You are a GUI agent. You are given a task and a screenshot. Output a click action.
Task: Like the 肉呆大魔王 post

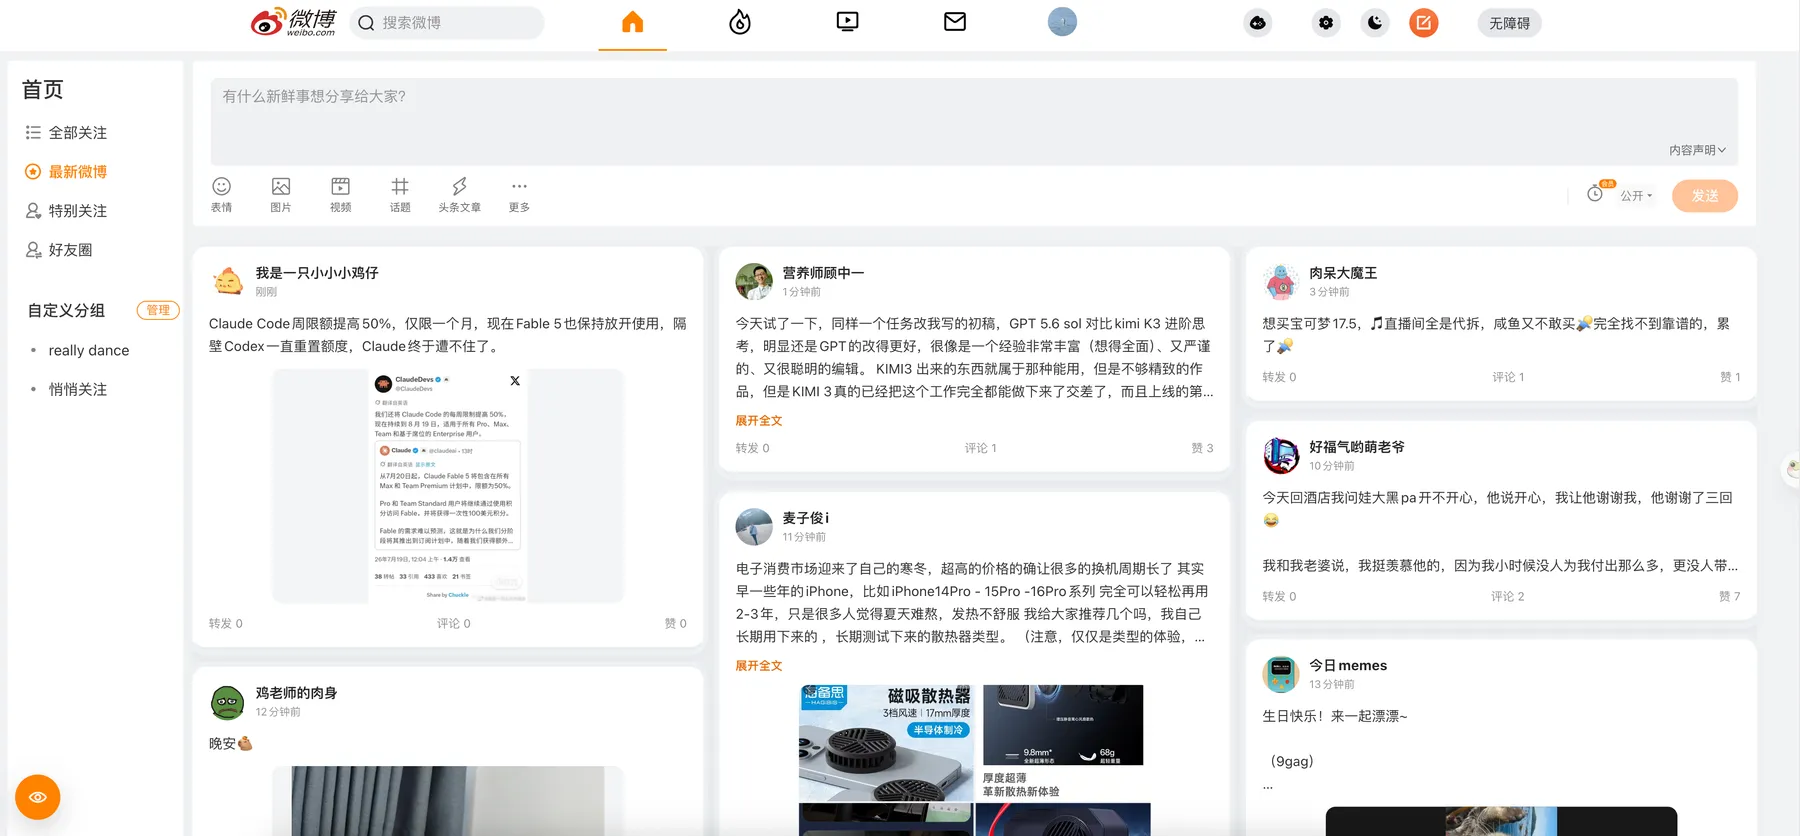click(1730, 377)
